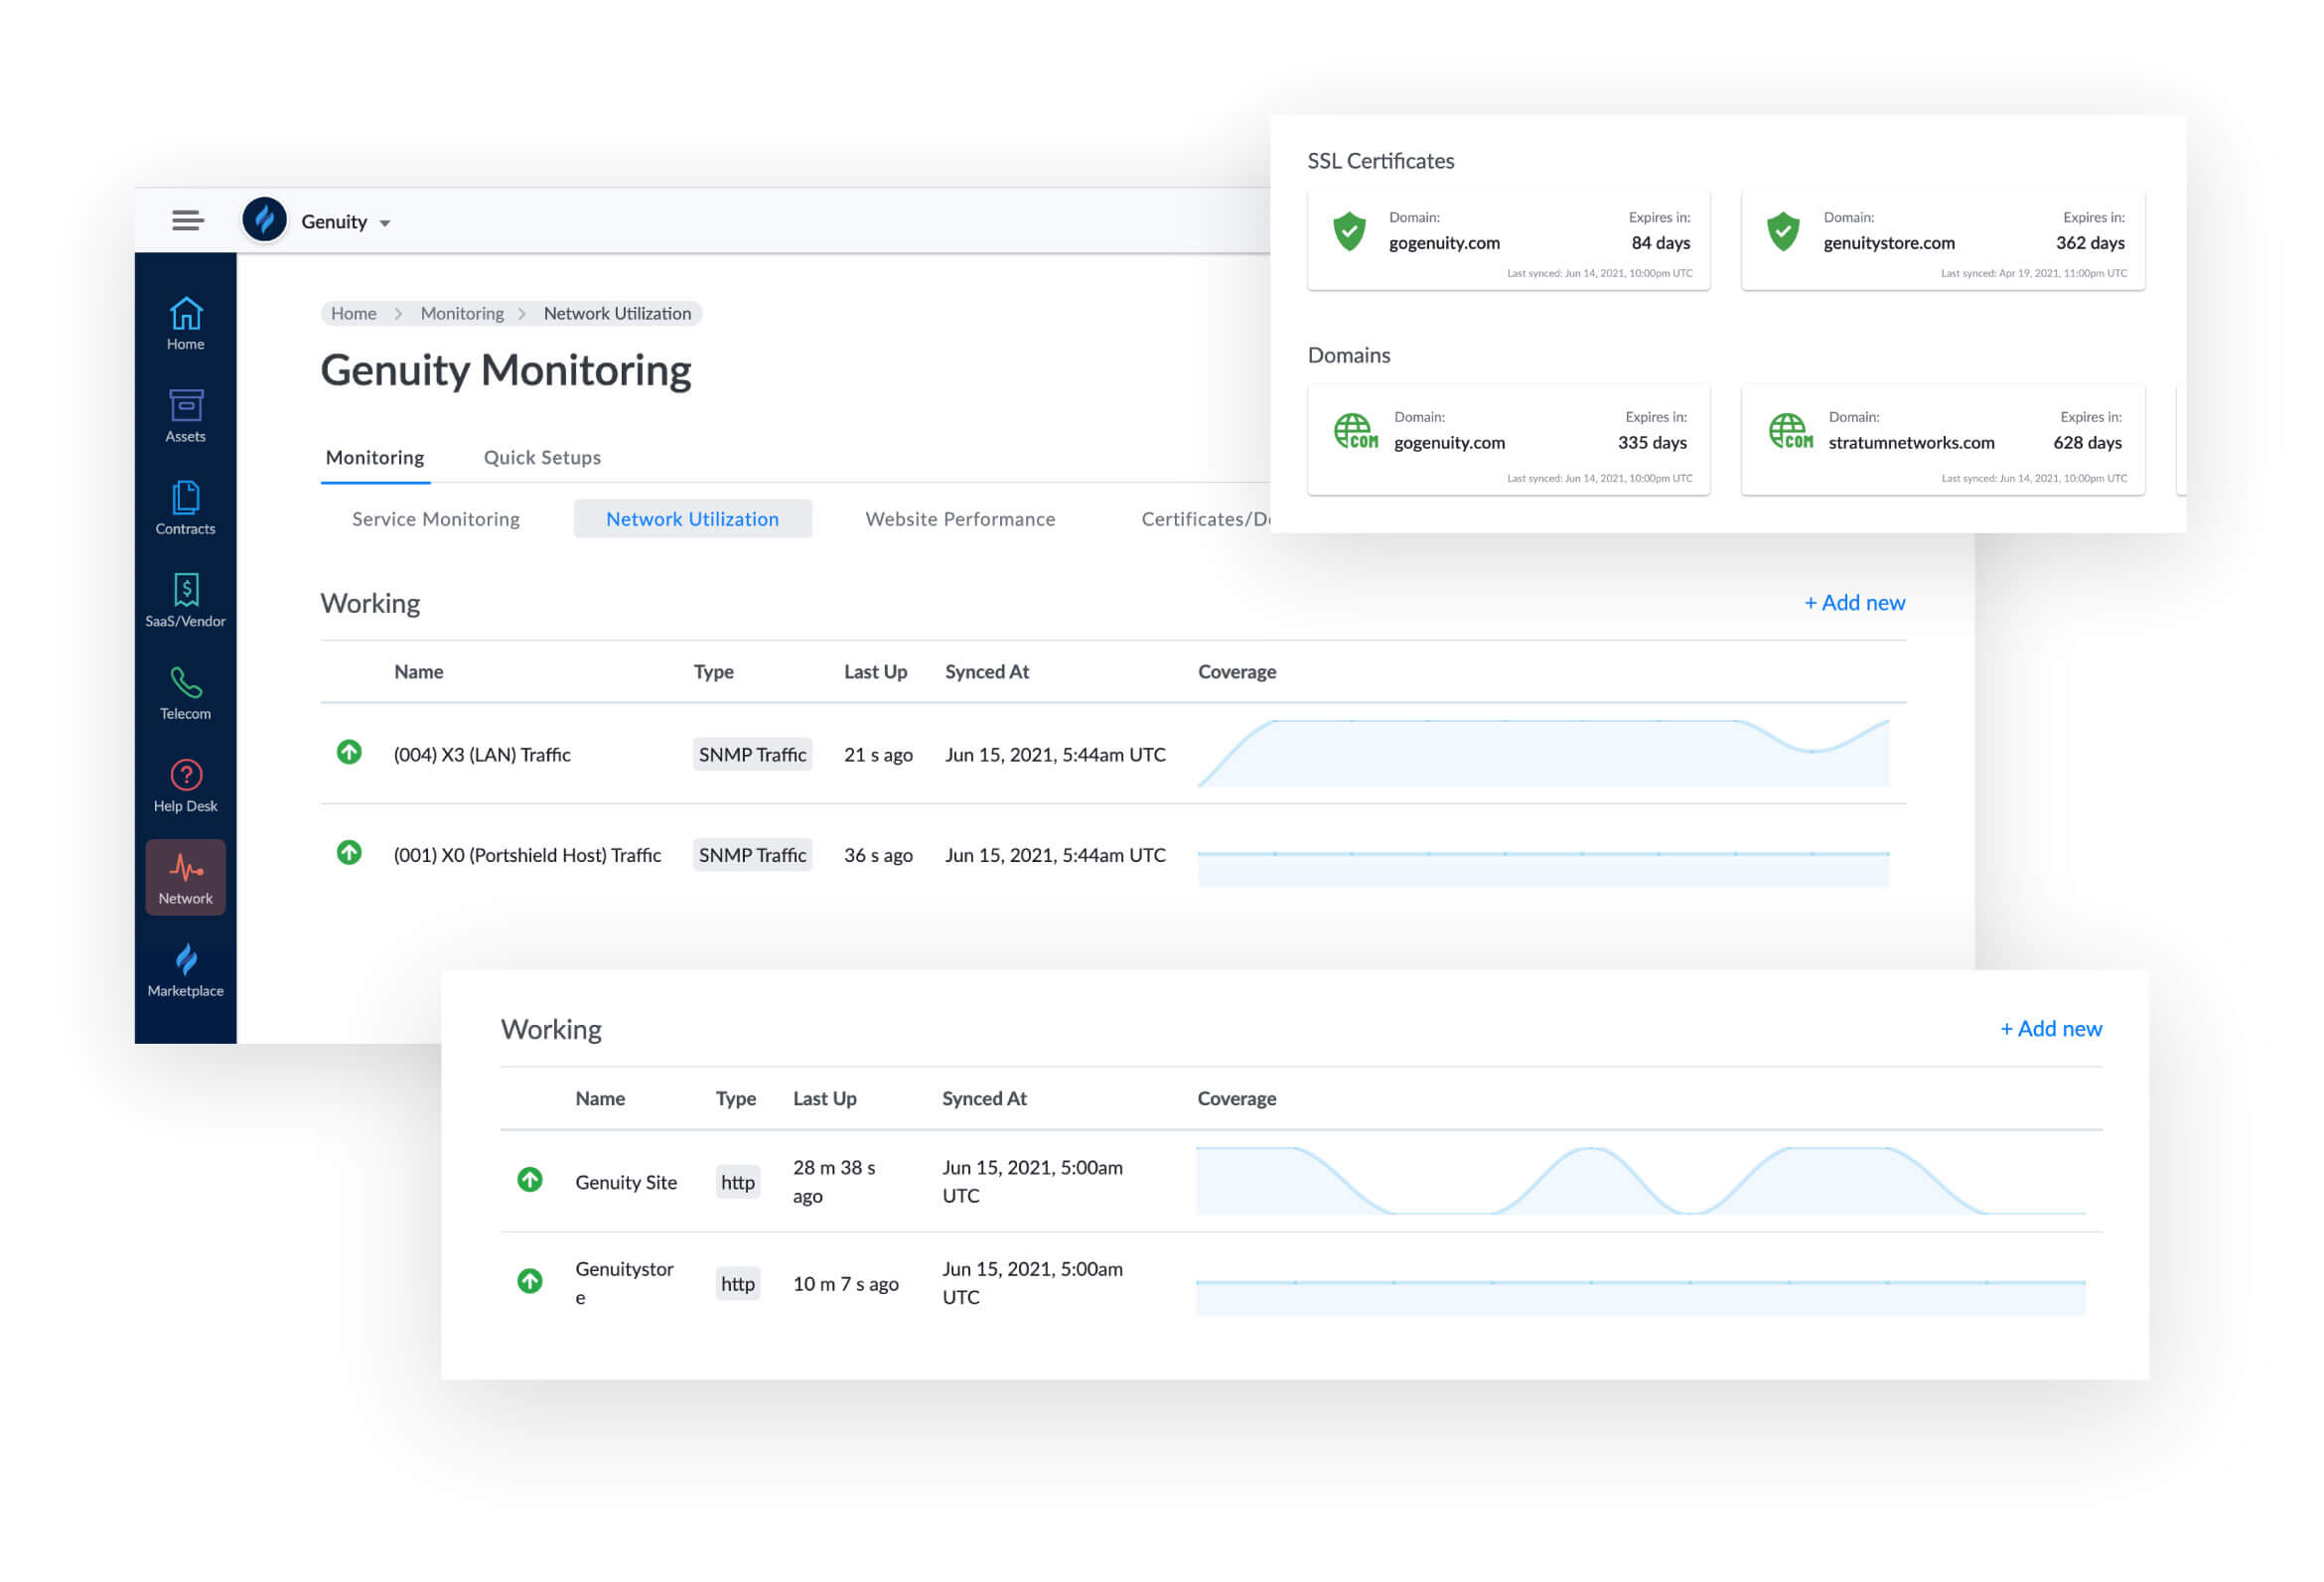Open the hamburger menu icon
The image size is (2324, 1582).
(188, 221)
